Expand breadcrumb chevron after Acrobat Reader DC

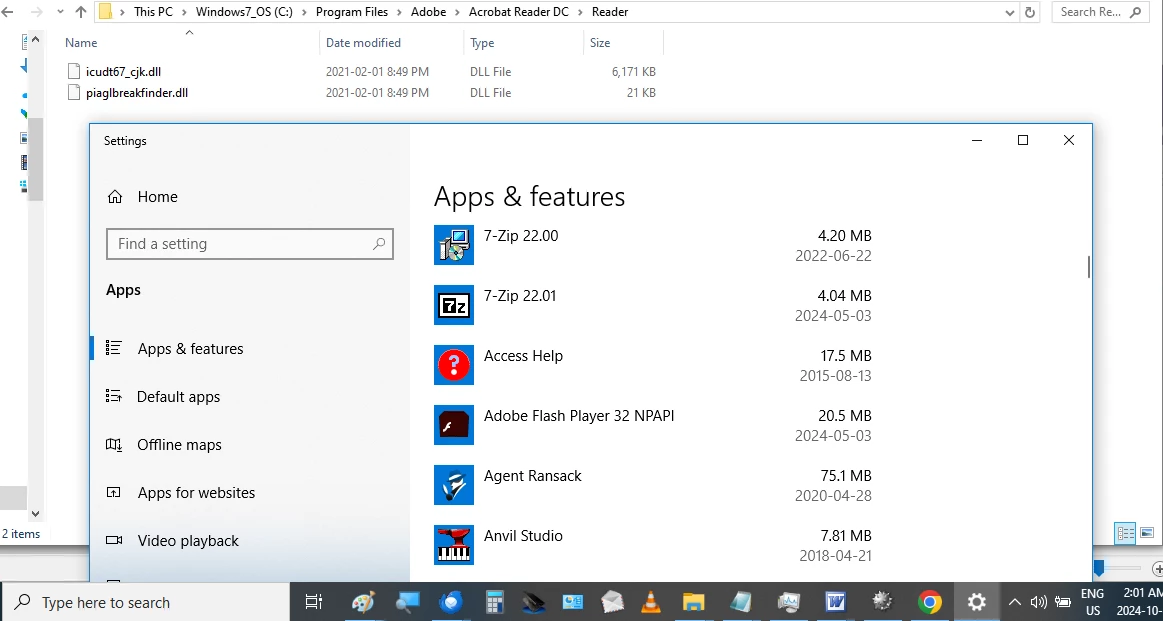point(581,12)
